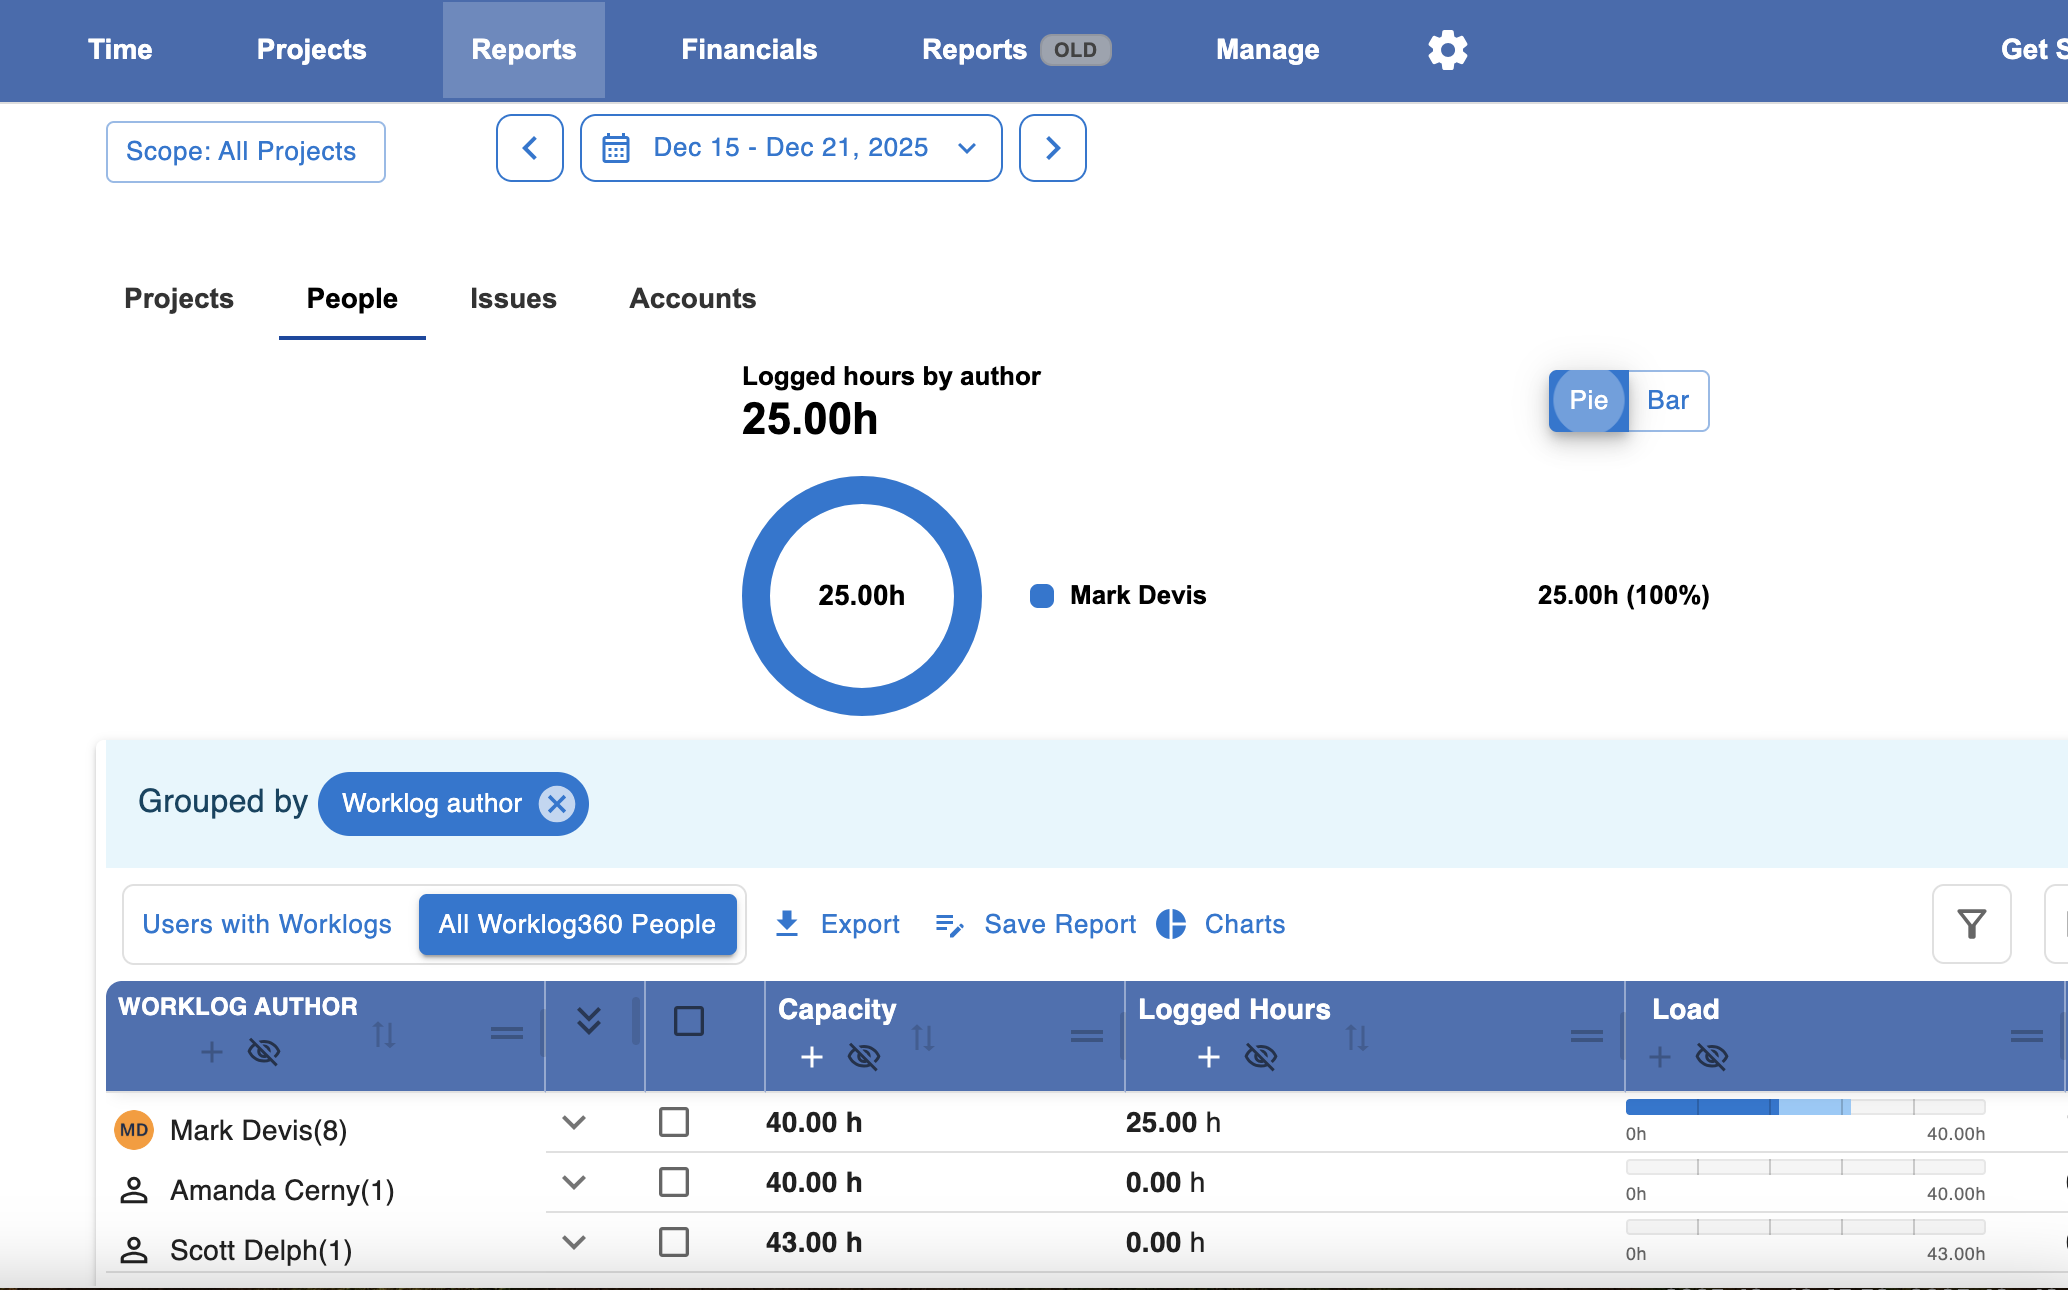Open the filter funnel icon

(x=1972, y=924)
